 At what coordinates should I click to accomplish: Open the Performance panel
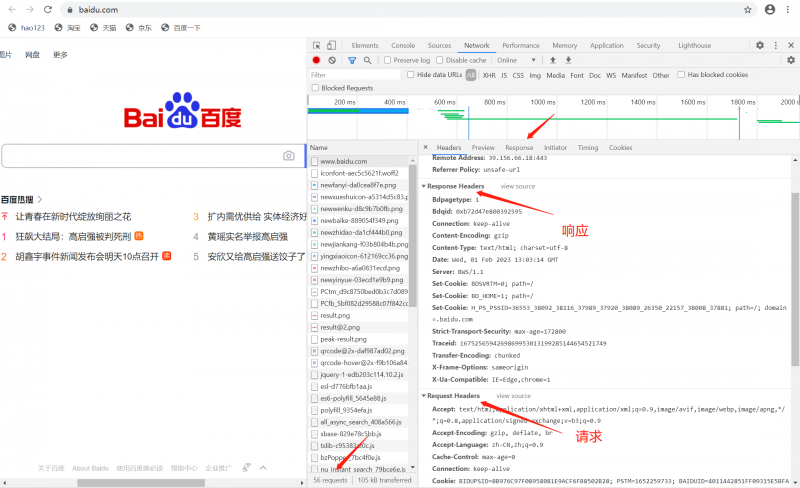pos(521,45)
